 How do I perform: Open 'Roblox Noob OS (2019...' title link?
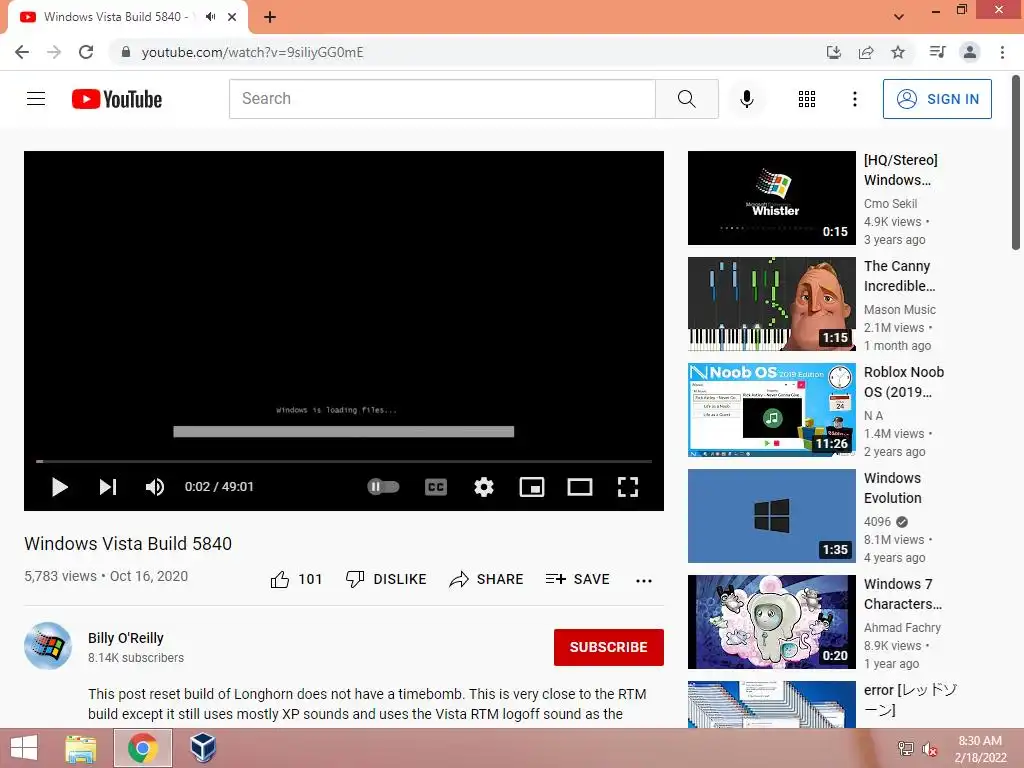[904, 382]
